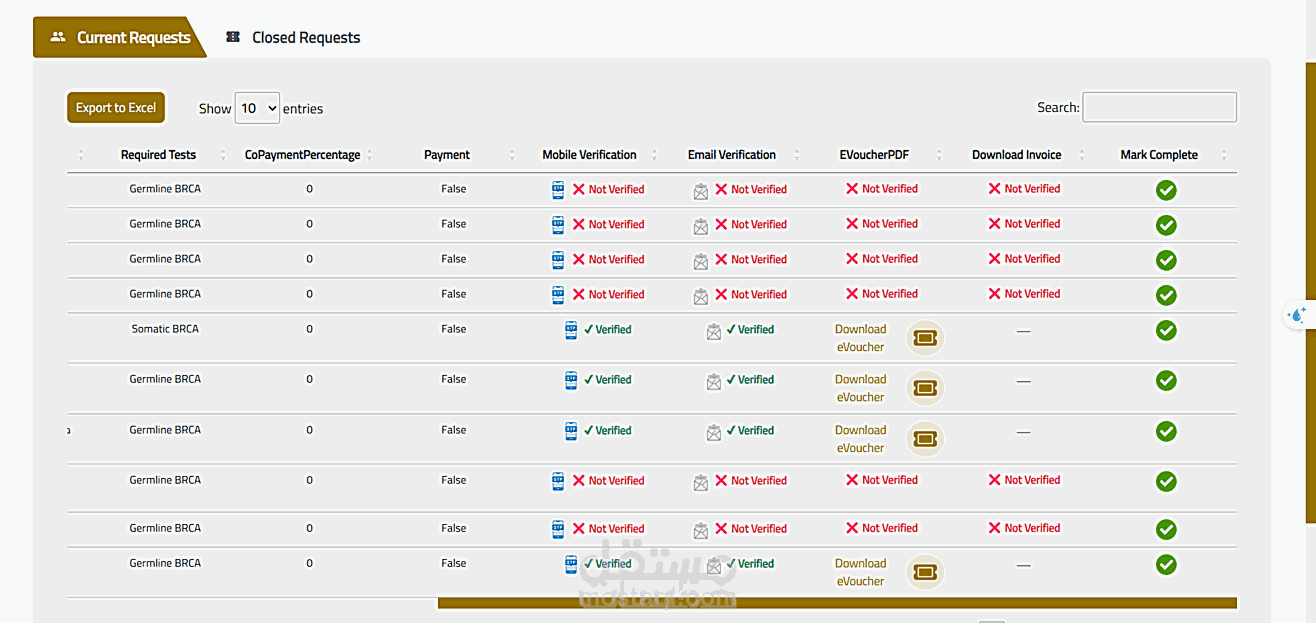
Task: Click the mobile verification icon in last row
Action: pos(571,564)
